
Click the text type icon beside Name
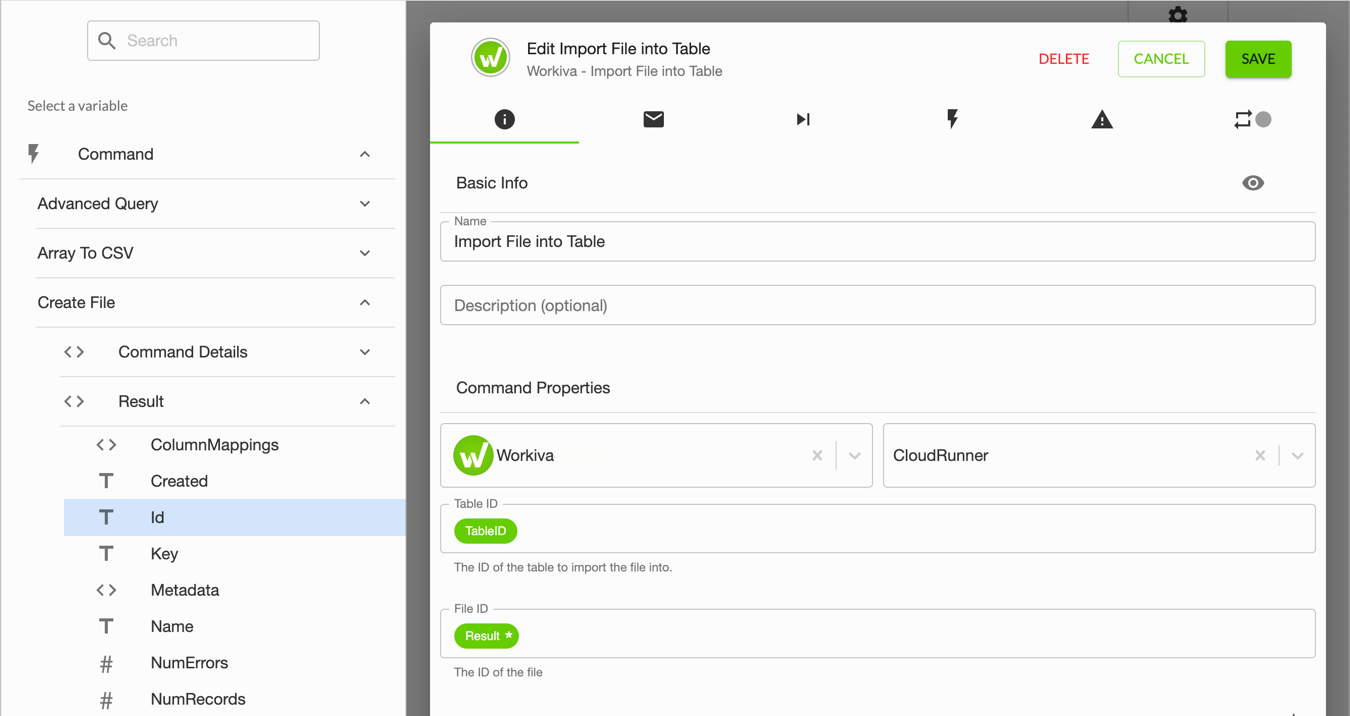(106, 626)
